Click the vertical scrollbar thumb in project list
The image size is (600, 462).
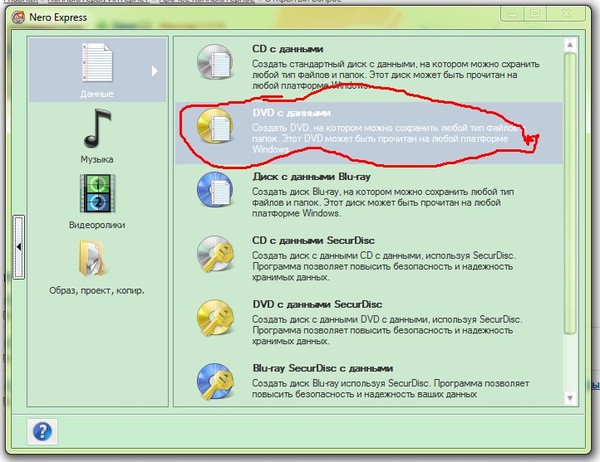570,193
